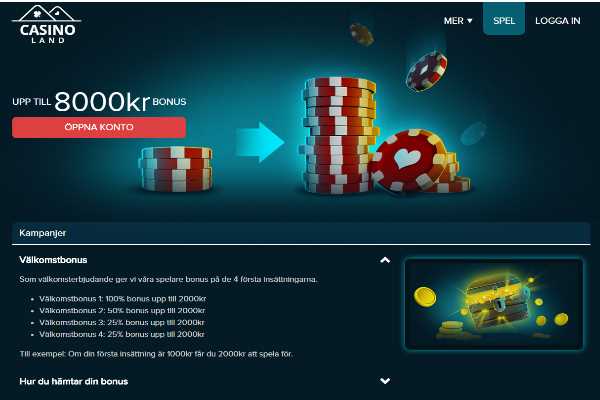Click the small arrow beside MER
This screenshot has height=400, width=600.
[x=470, y=21]
